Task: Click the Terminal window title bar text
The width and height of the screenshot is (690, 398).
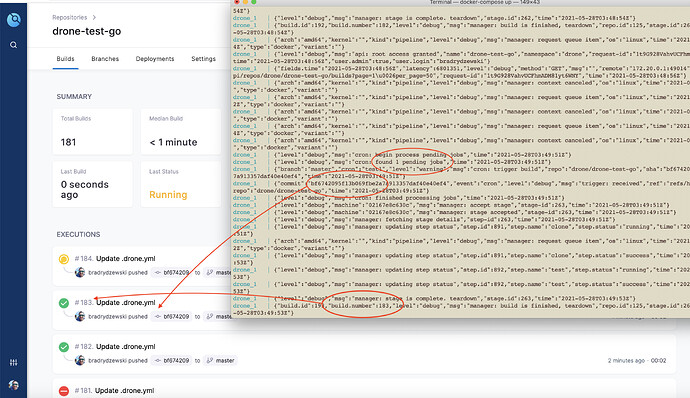Action: pyautogui.click(x=484, y=2)
